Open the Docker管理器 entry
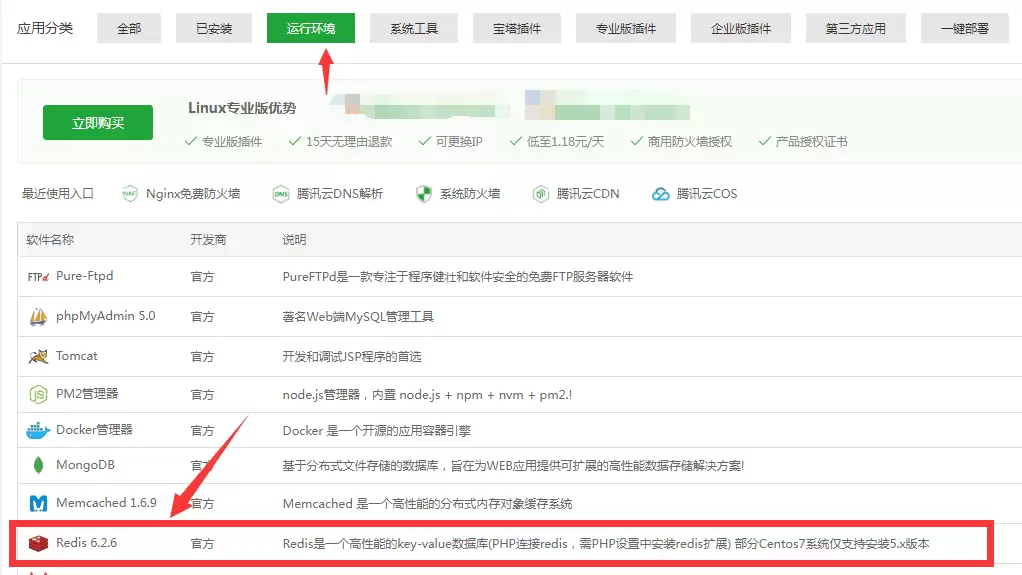This screenshot has width=1022, height=575. (95, 430)
